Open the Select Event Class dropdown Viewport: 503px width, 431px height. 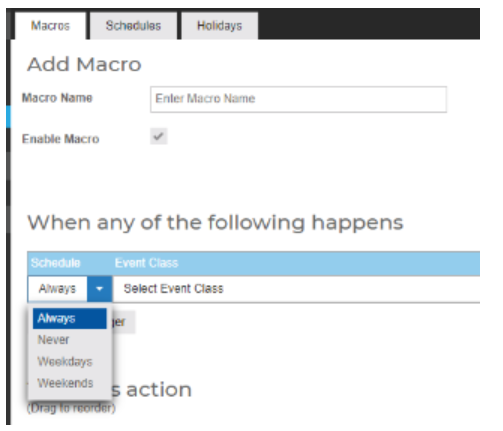297,289
